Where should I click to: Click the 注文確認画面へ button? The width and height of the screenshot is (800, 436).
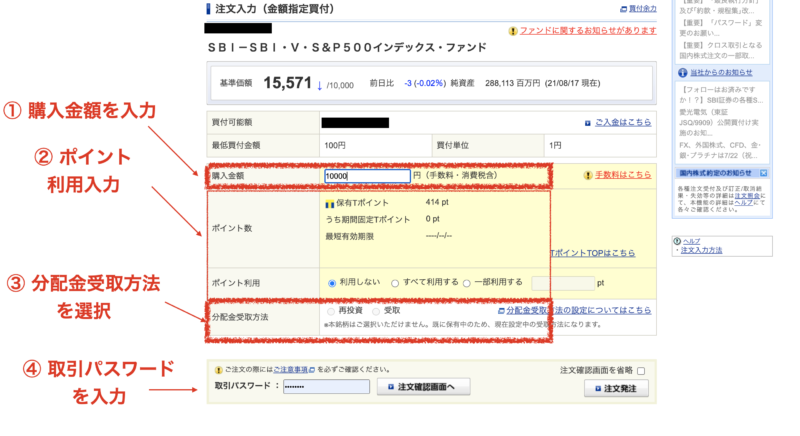pyautogui.click(x=423, y=387)
